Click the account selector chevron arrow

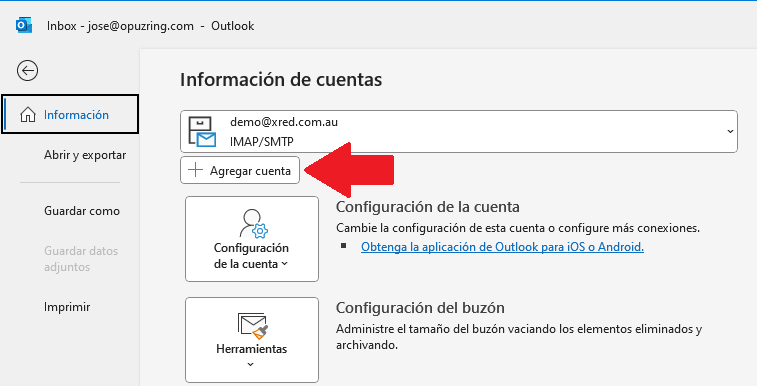tap(730, 131)
